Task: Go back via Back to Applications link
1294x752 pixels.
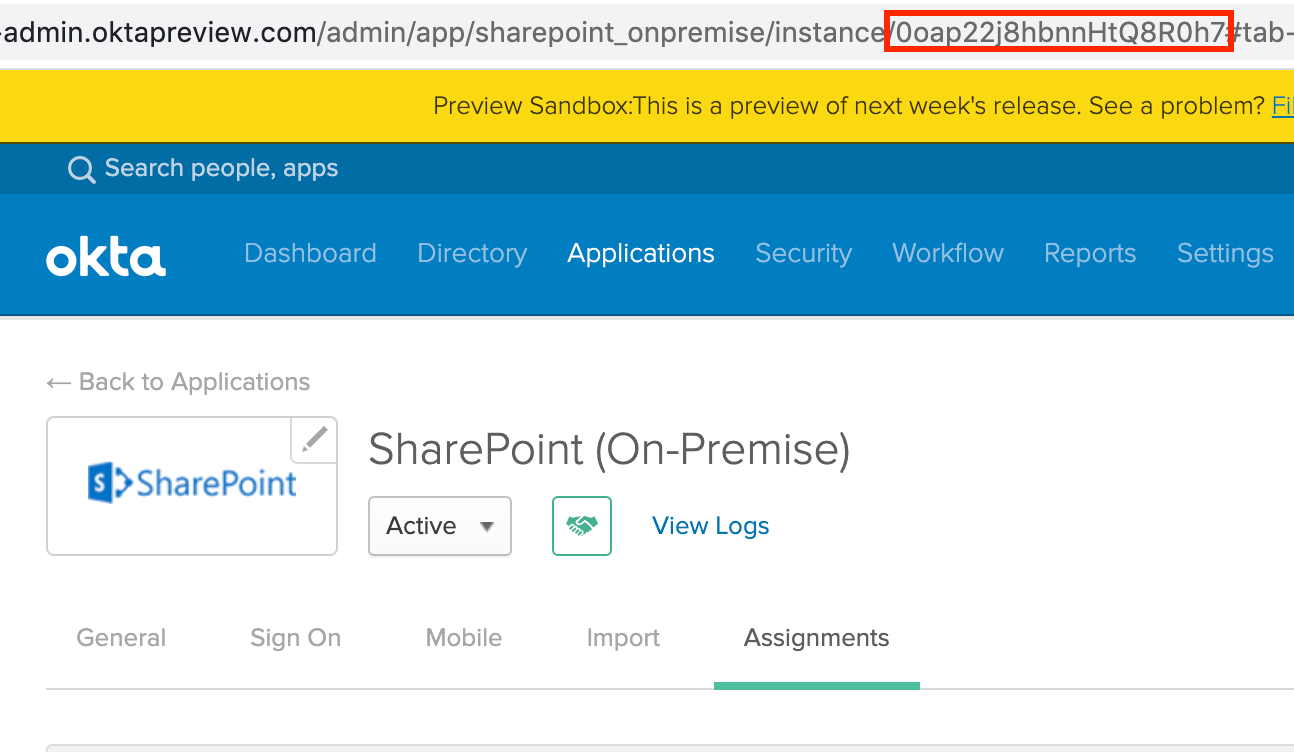Action: (178, 382)
